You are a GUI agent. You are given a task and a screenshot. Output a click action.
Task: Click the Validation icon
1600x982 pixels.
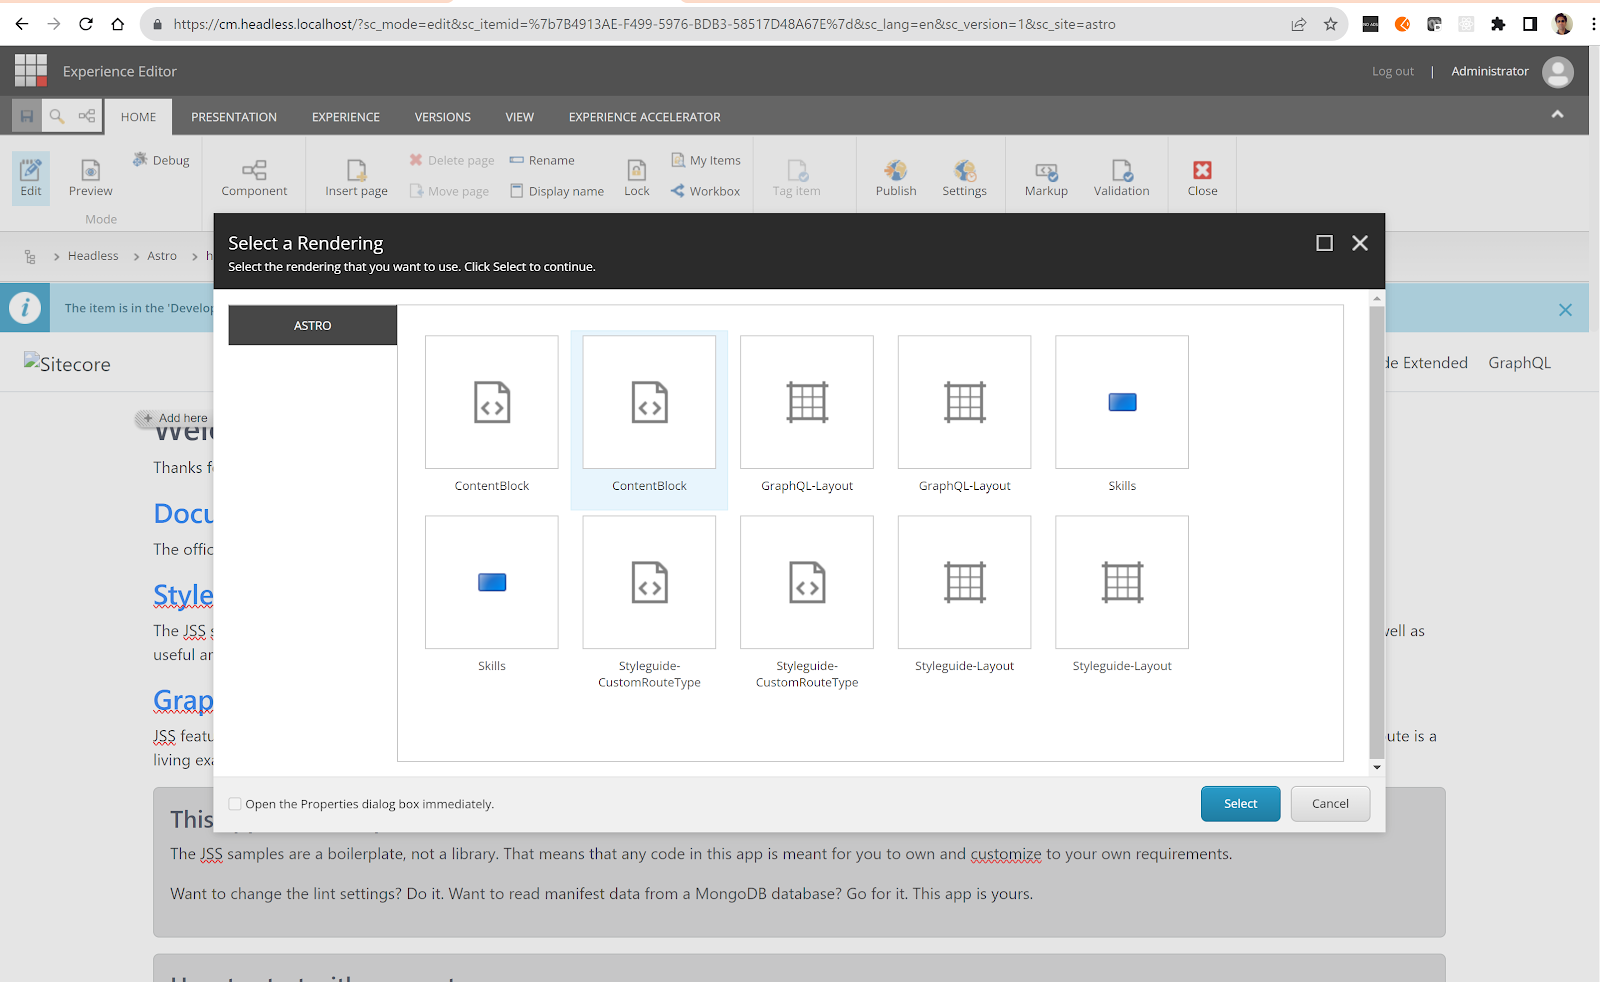click(1121, 178)
